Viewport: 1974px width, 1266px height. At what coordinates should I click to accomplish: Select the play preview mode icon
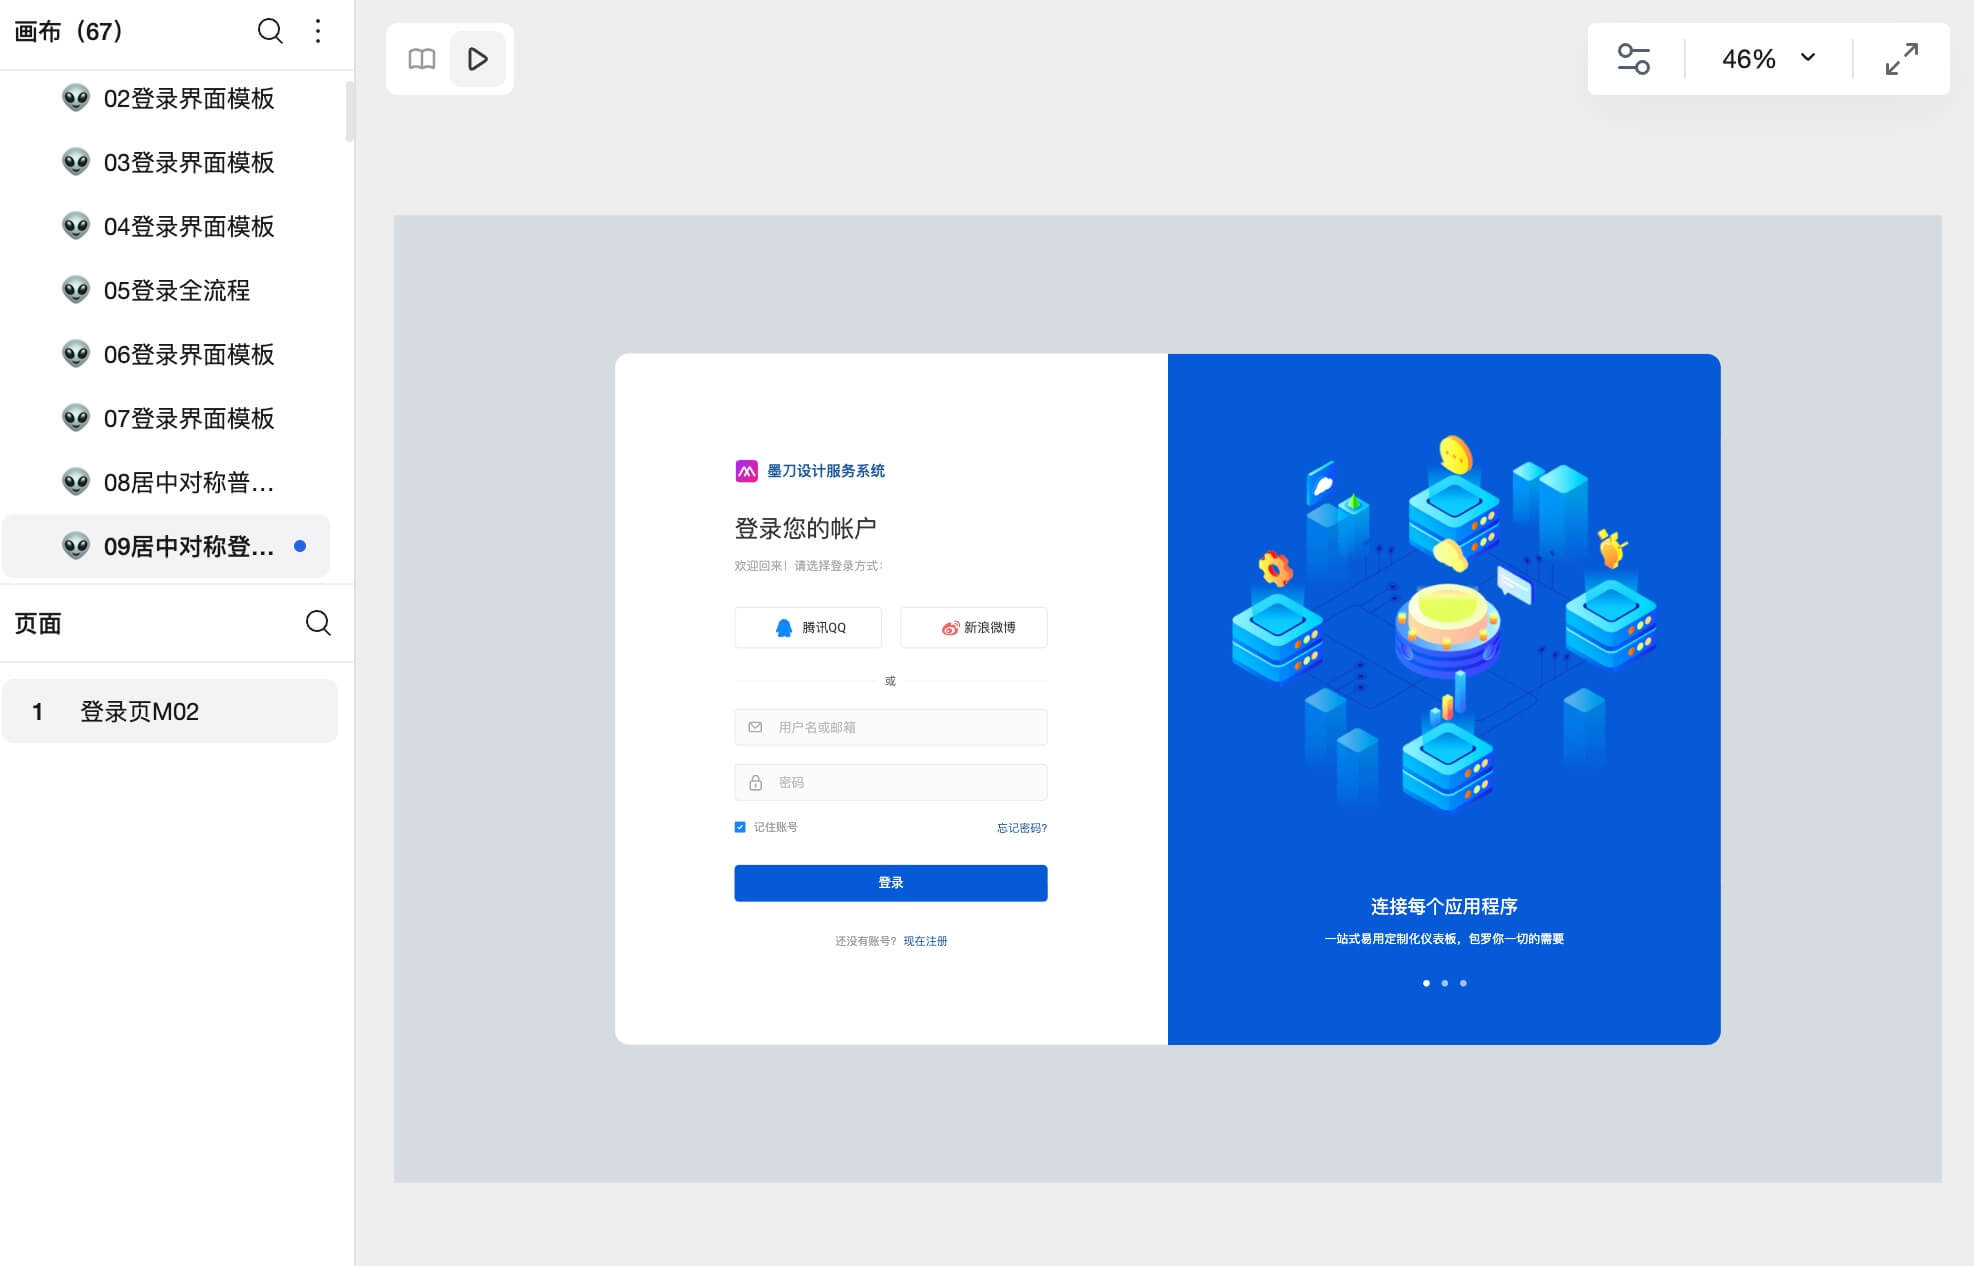478,59
